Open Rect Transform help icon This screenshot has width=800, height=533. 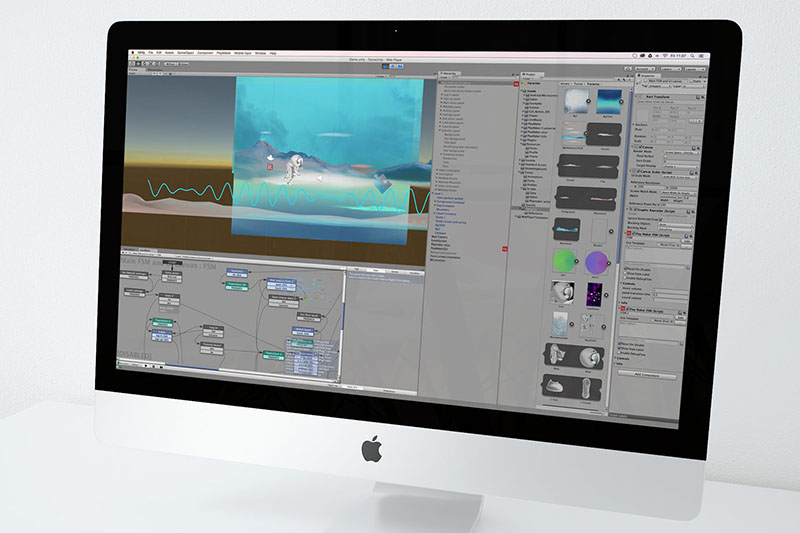point(698,97)
